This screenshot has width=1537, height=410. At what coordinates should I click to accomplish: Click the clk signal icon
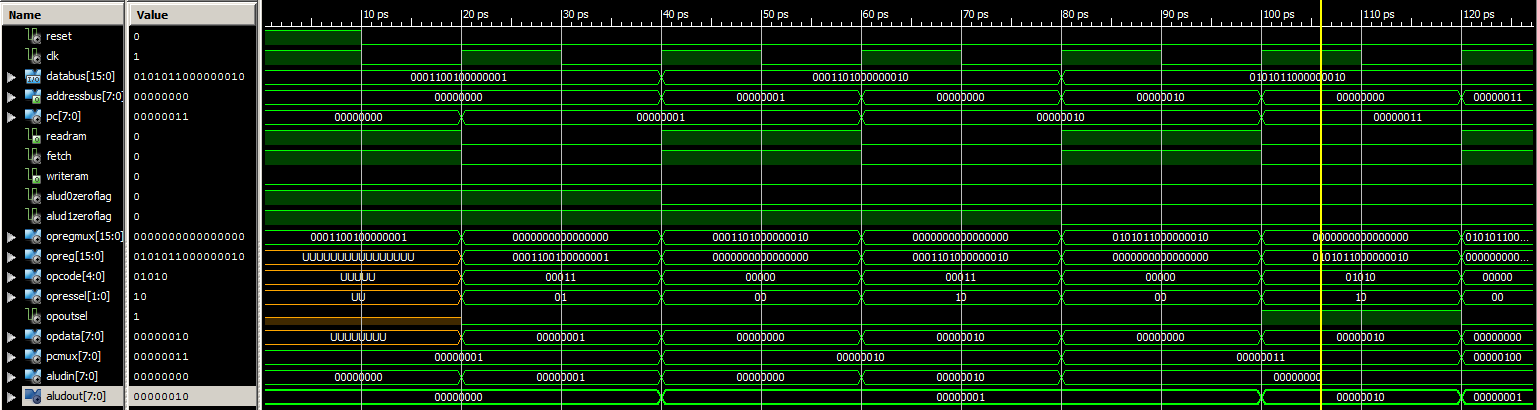click(36, 56)
